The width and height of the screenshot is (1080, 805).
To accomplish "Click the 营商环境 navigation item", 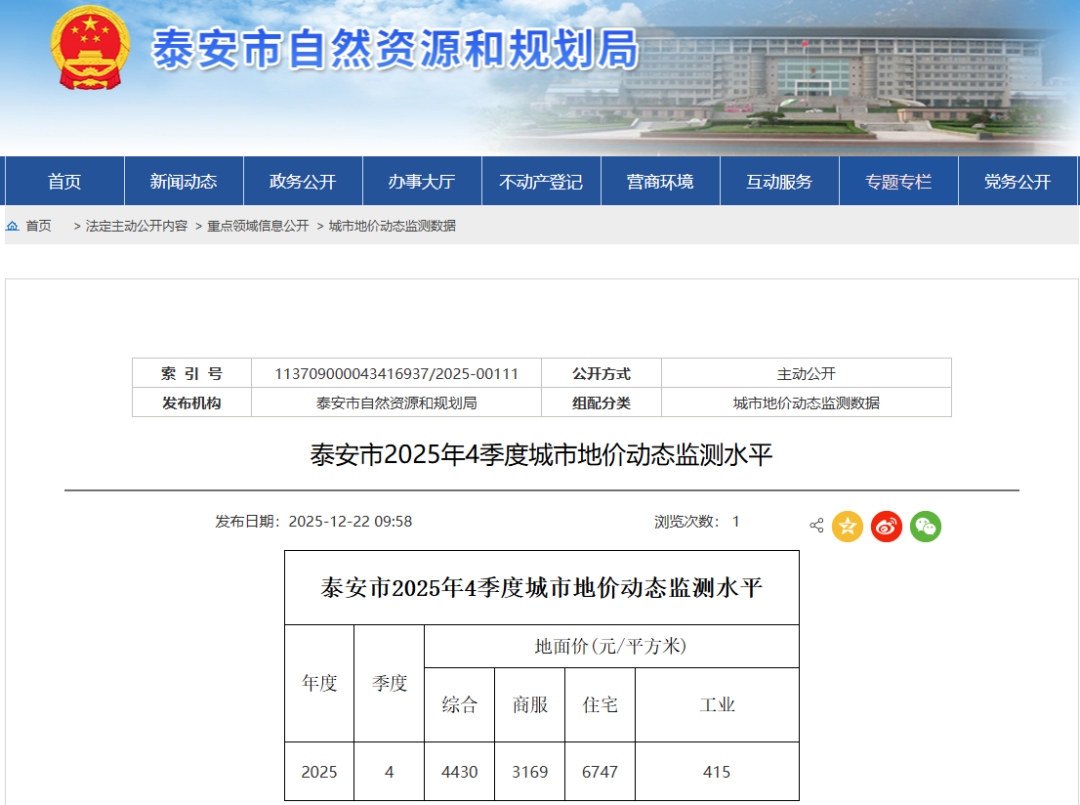I will (659, 181).
